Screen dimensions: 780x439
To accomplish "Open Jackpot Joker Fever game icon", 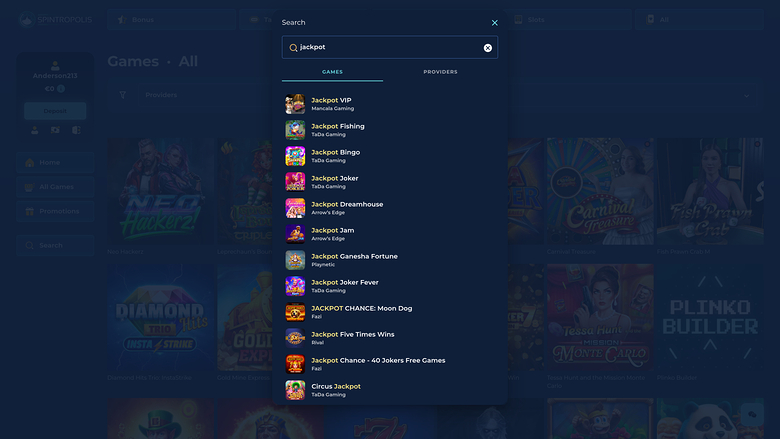I will pyautogui.click(x=295, y=286).
